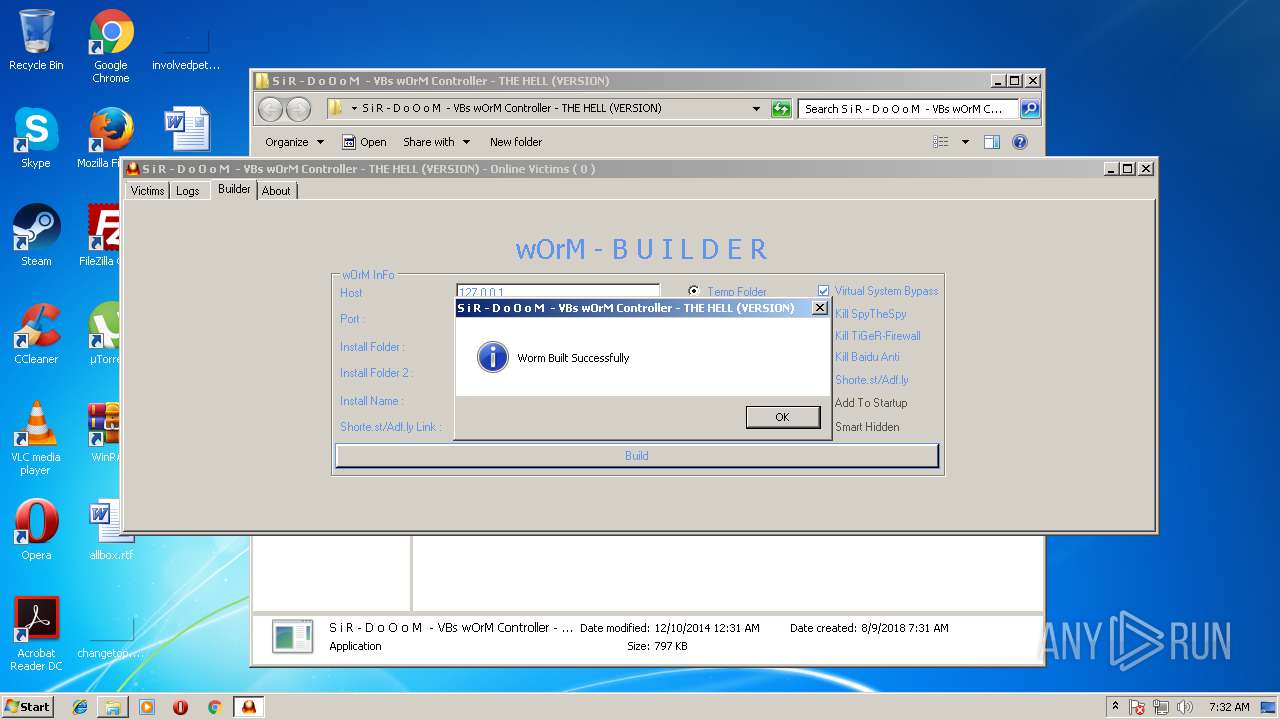The width and height of the screenshot is (1280, 720).
Task: Click the Windows Explorer taskbar icon
Action: pyautogui.click(x=113, y=707)
